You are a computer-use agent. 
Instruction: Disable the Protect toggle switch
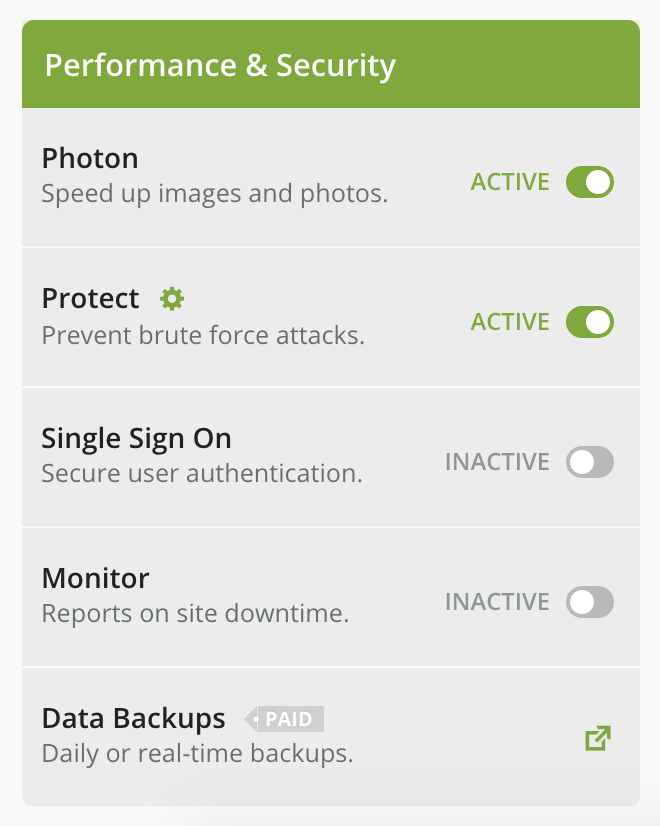pyautogui.click(x=589, y=322)
